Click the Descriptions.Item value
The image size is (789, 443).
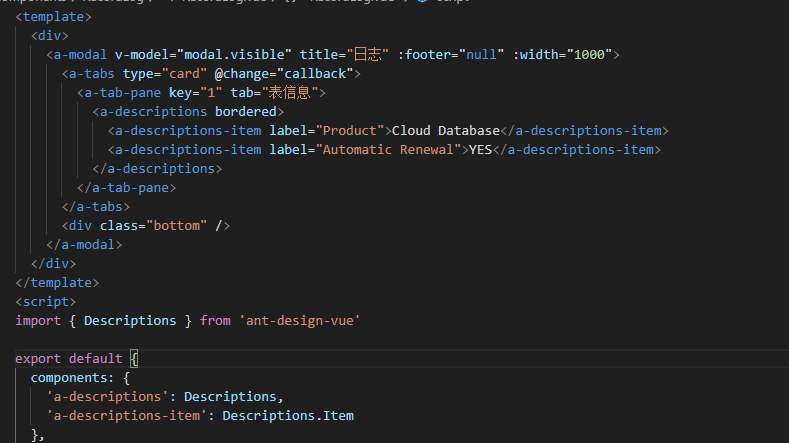pos(288,416)
